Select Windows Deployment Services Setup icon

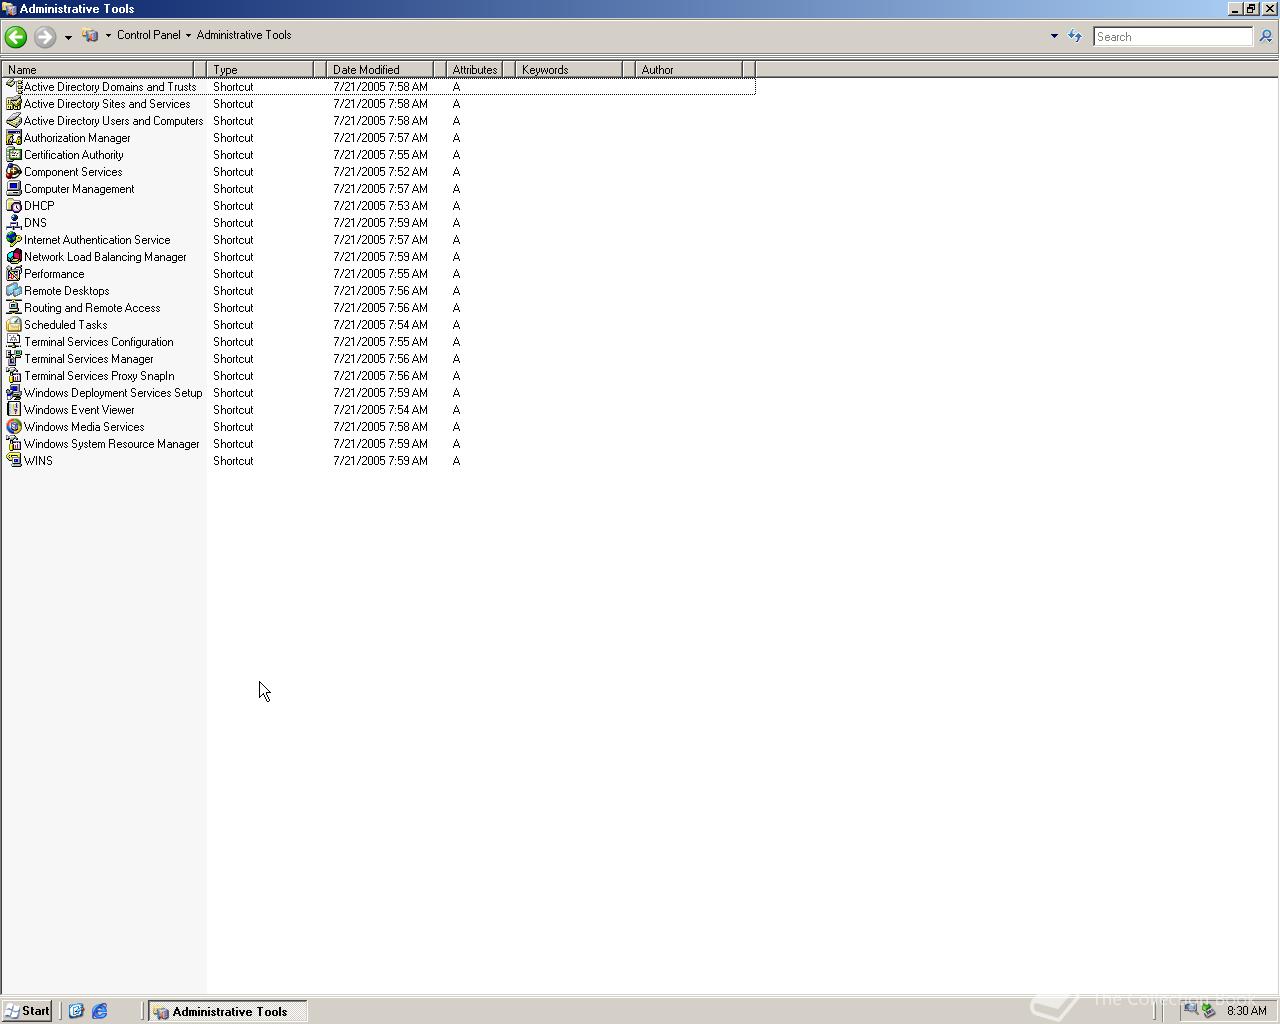click(x=14, y=393)
